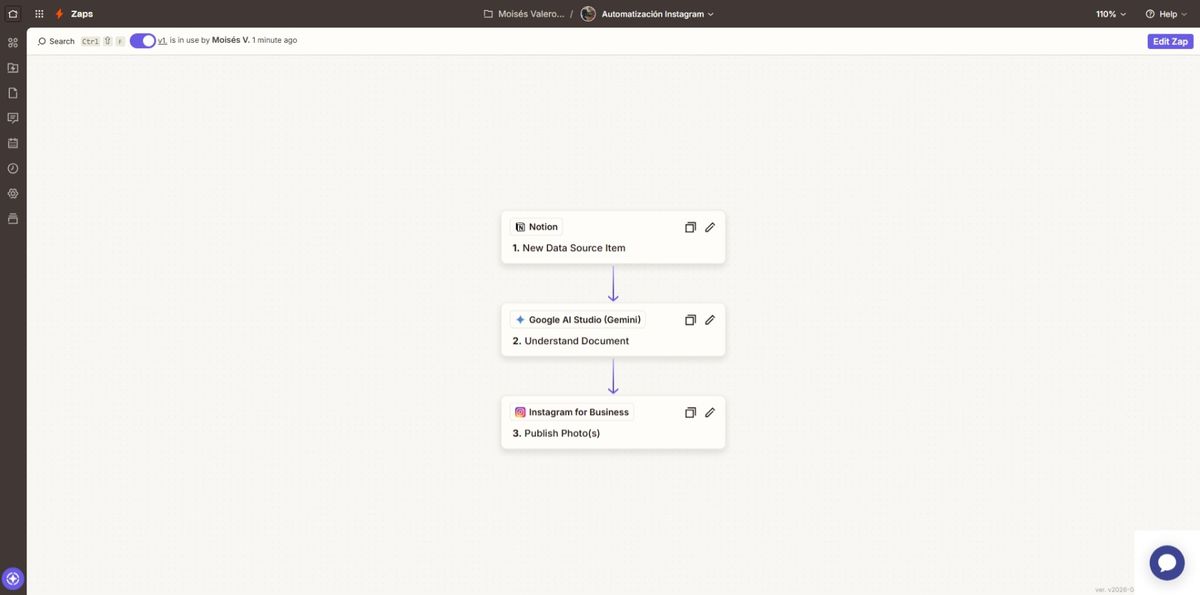Click the orange Zaps lightning logo
The height and width of the screenshot is (595, 1200).
(x=59, y=14)
